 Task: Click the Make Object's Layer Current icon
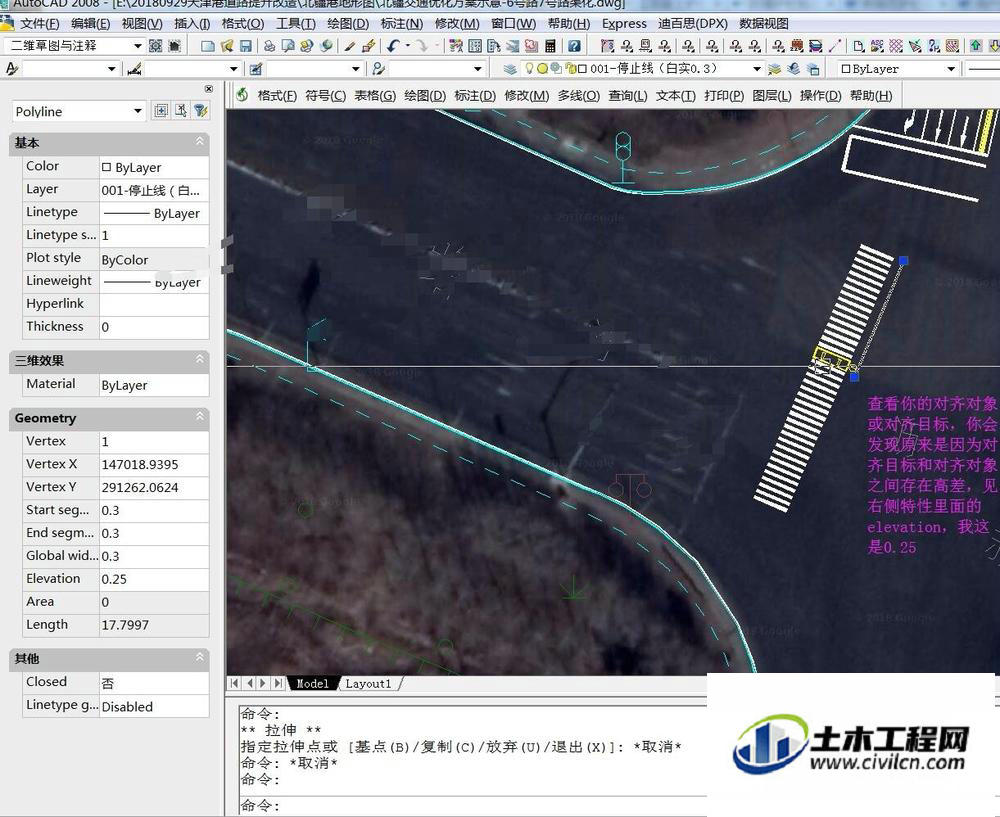(x=775, y=69)
